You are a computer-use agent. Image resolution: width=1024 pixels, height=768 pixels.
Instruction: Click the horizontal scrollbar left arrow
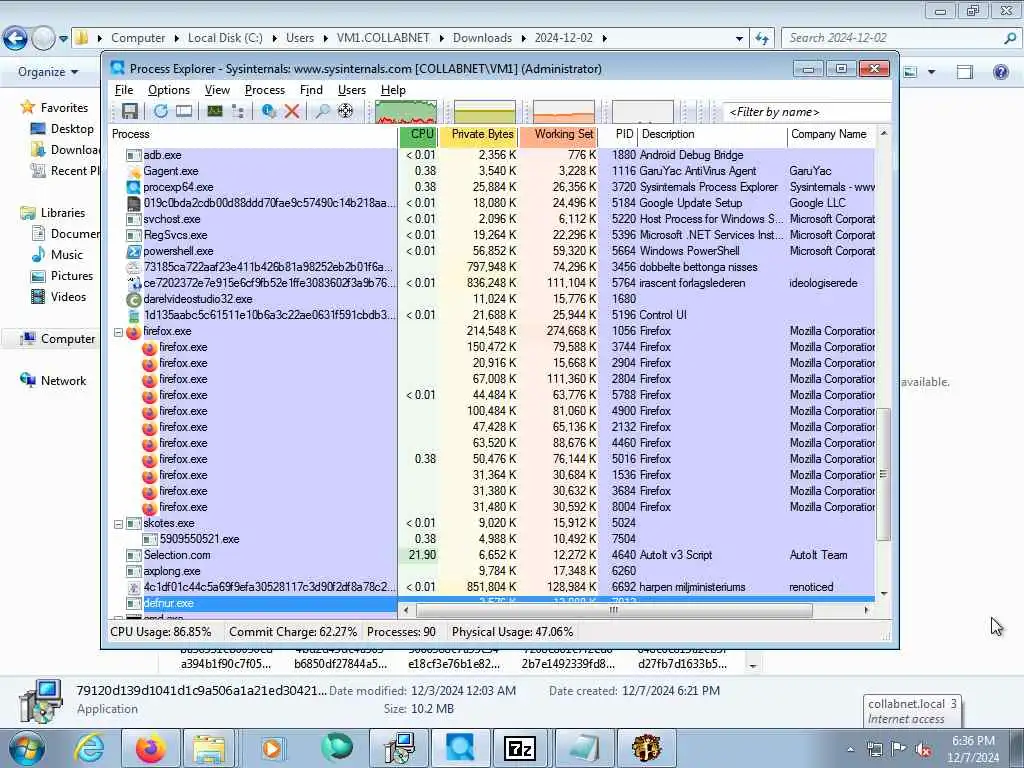406,610
